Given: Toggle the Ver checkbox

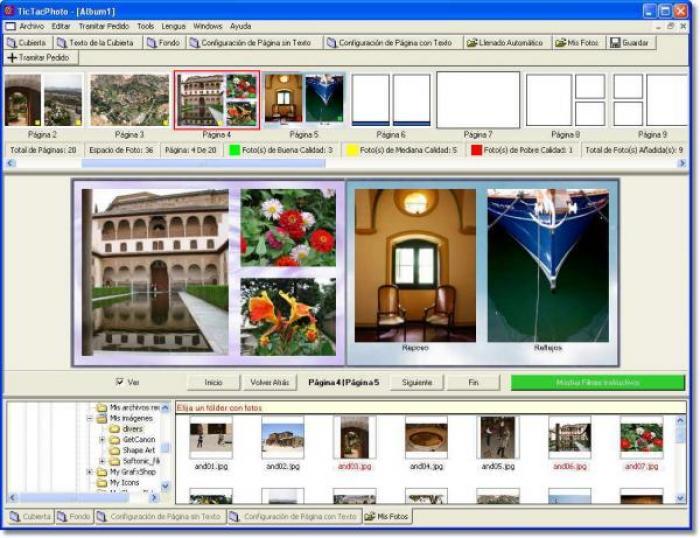Looking at the screenshot, I should pyautogui.click(x=120, y=382).
